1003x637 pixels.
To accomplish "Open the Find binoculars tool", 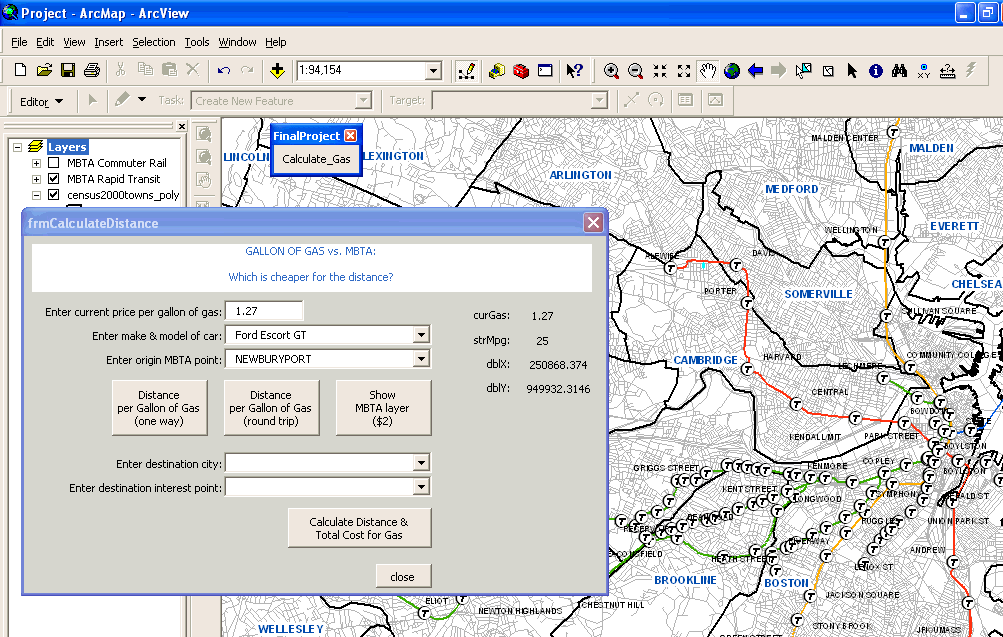I will pos(899,70).
